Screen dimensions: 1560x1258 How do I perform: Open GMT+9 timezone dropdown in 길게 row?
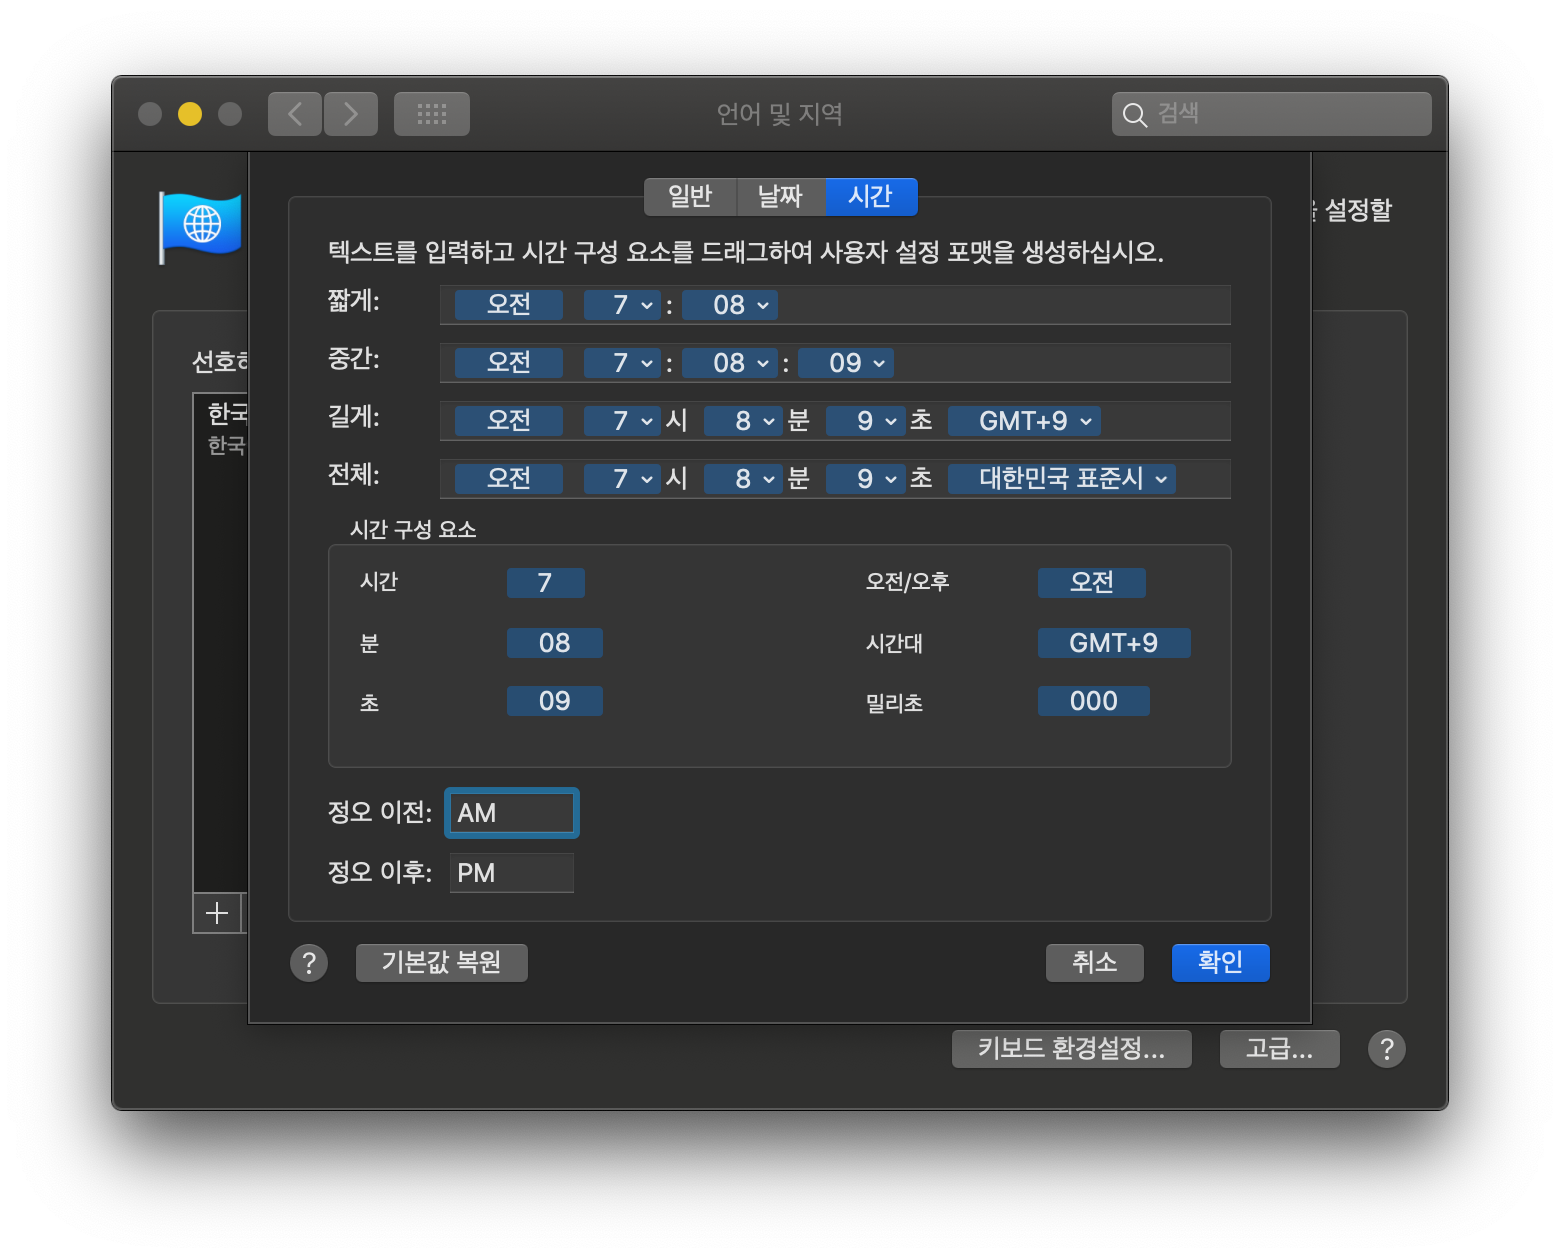[1024, 421]
